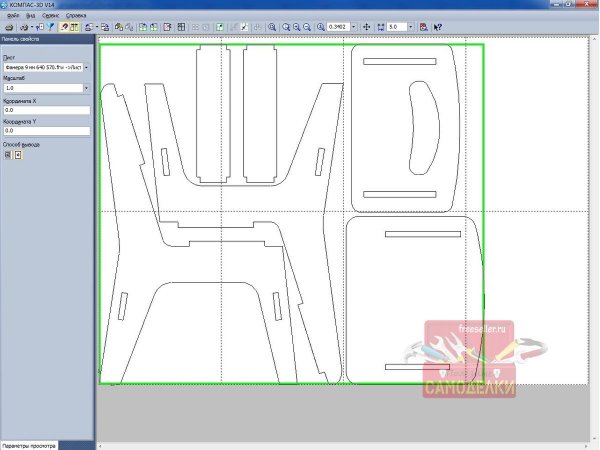Open the Справка menu

click(x=76, y=16)
